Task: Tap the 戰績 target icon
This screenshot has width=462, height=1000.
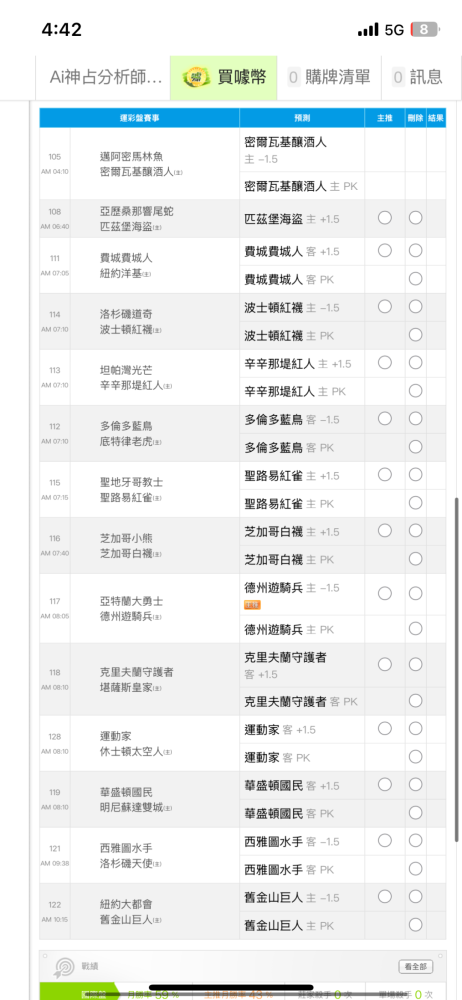Action: [x=64, y=967]
